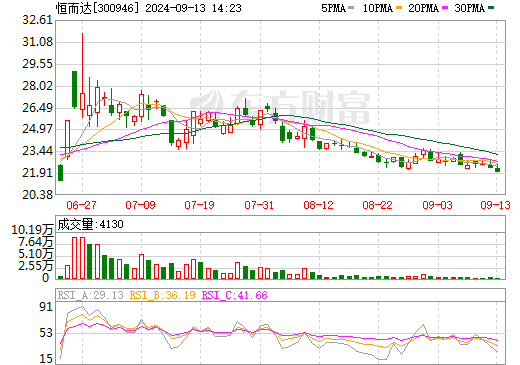The image size is (520, 365).
Task: Click the 20PMA legend label
Action: click(x=423, y=8)
